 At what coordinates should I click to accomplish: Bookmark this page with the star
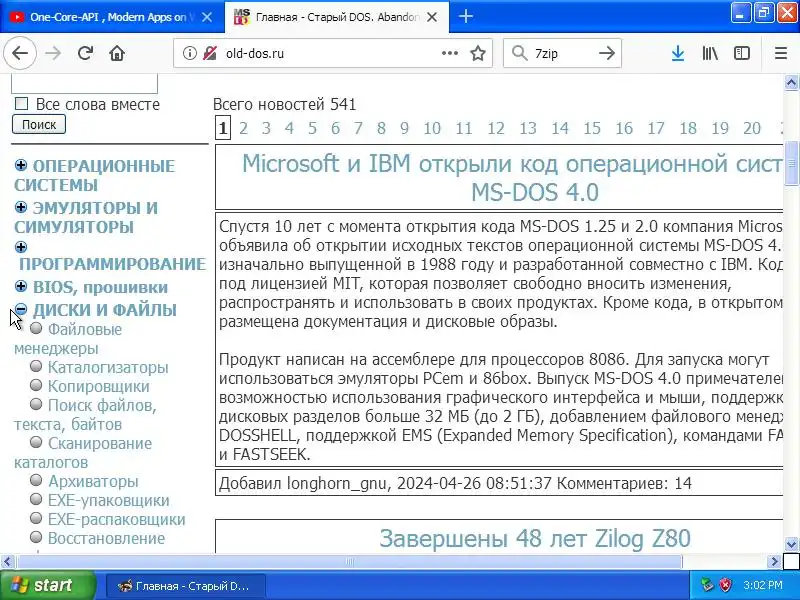tap(478, 53)
